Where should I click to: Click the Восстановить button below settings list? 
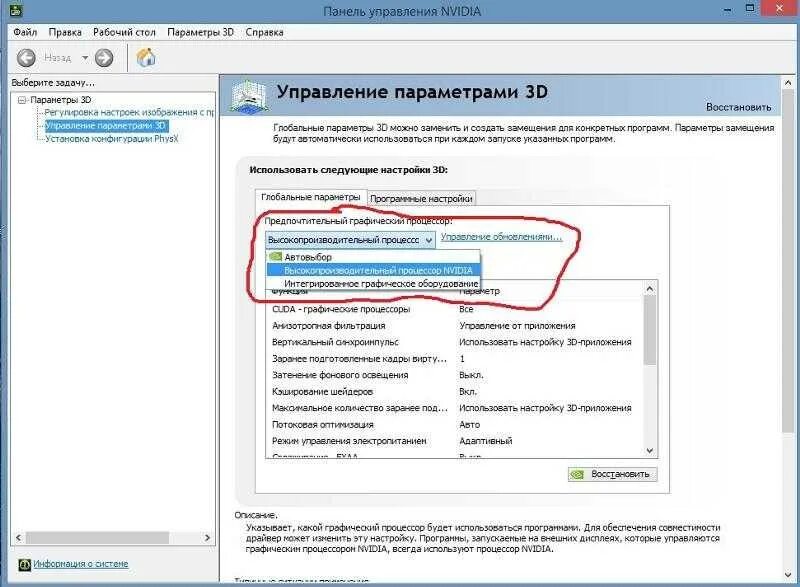[x=612, y=474]
